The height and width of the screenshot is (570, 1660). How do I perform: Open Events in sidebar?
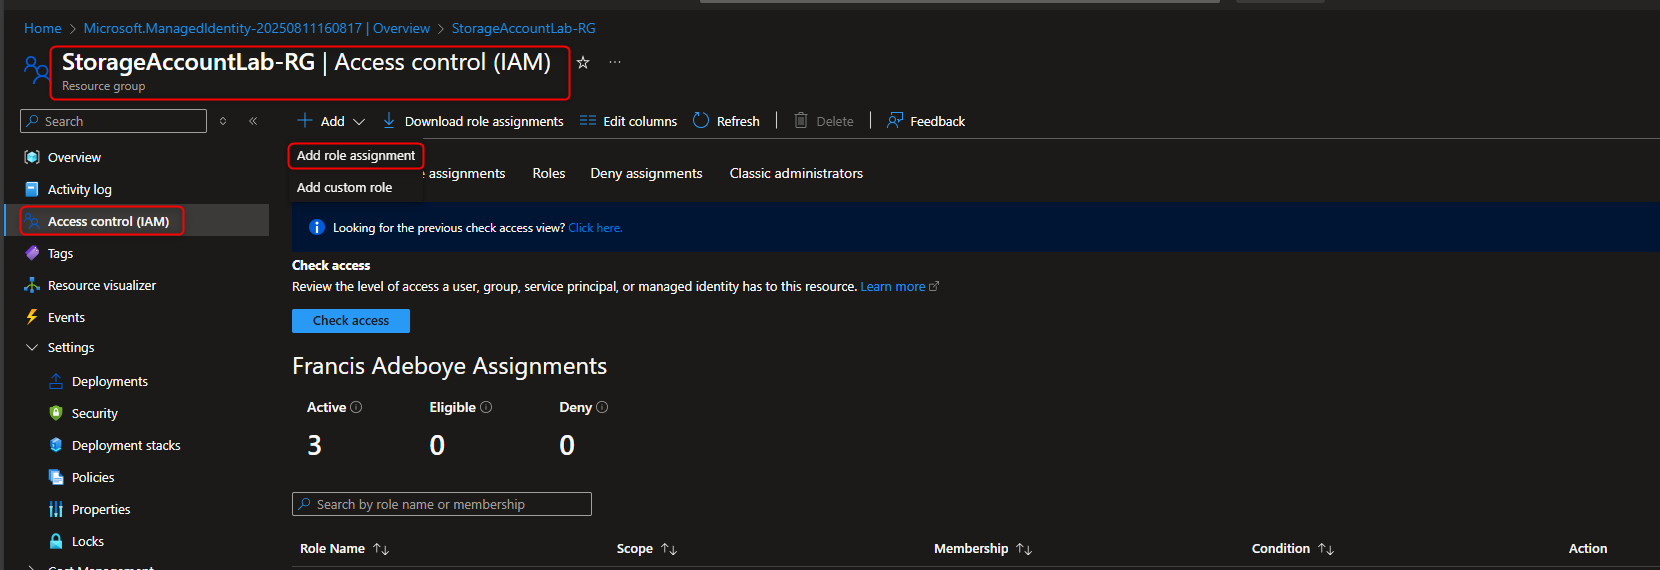(x=66, y=317)
